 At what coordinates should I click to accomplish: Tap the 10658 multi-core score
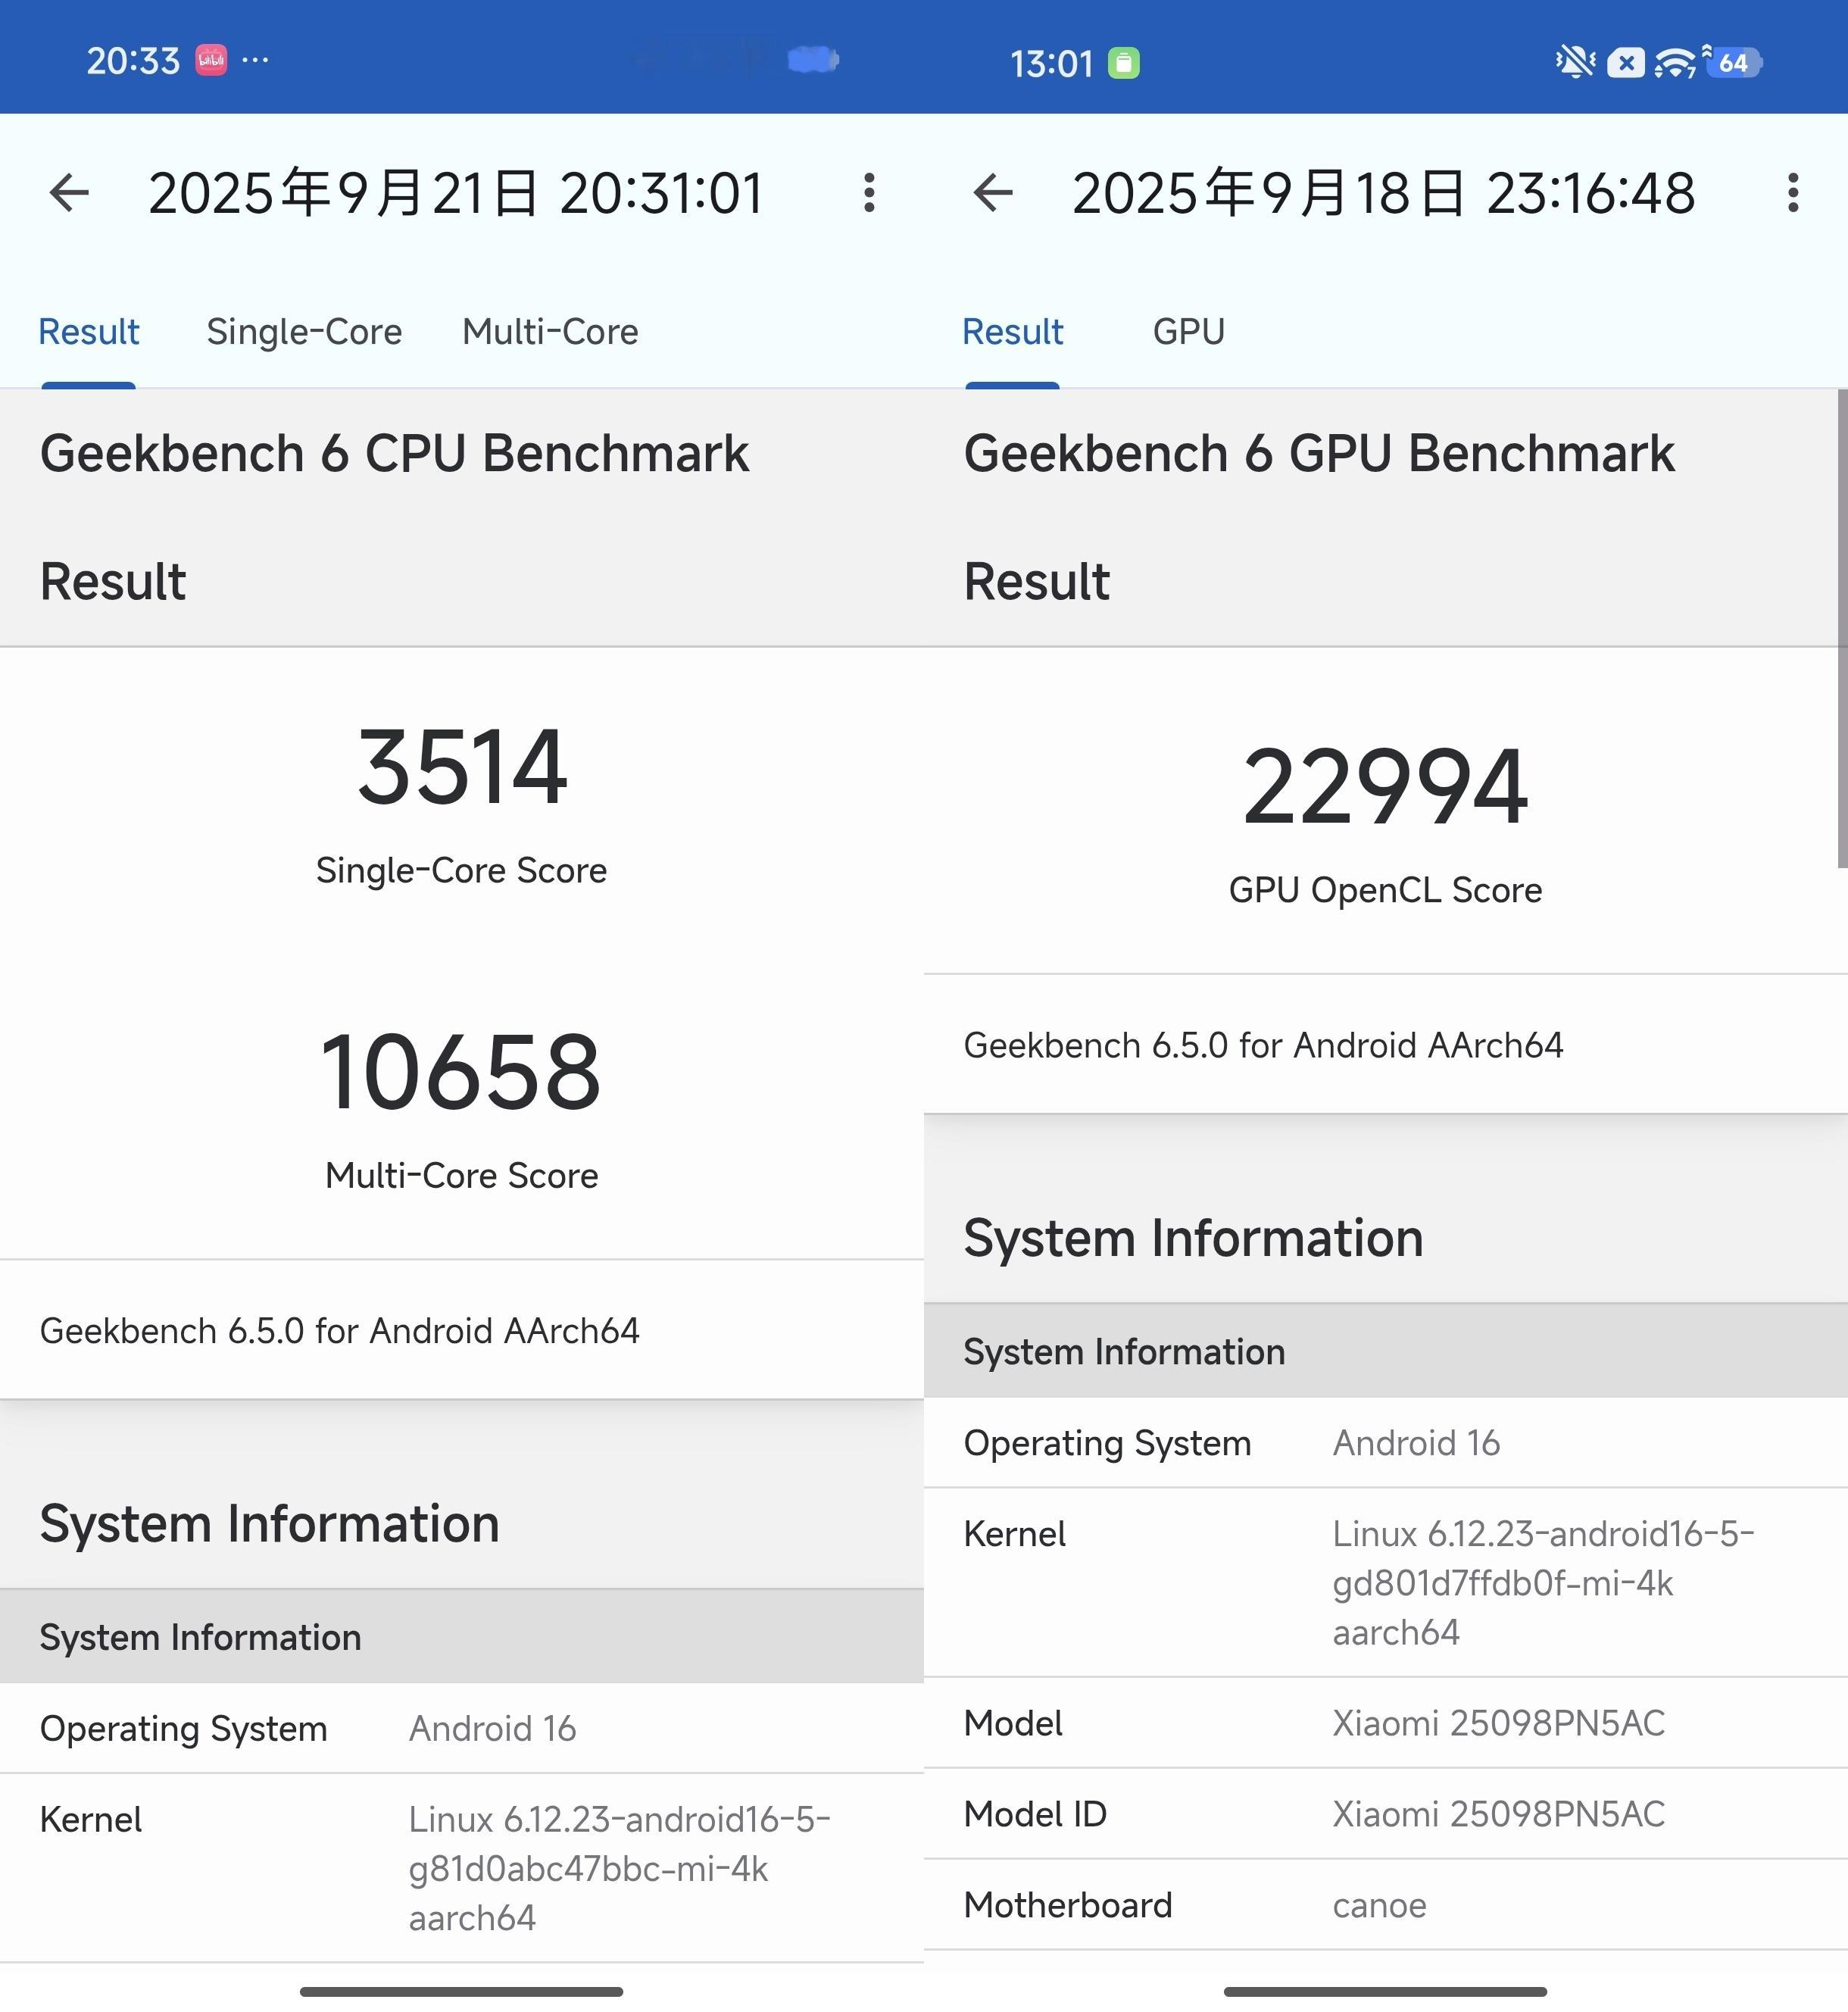pyautogui.click(x=461, y=1072)
